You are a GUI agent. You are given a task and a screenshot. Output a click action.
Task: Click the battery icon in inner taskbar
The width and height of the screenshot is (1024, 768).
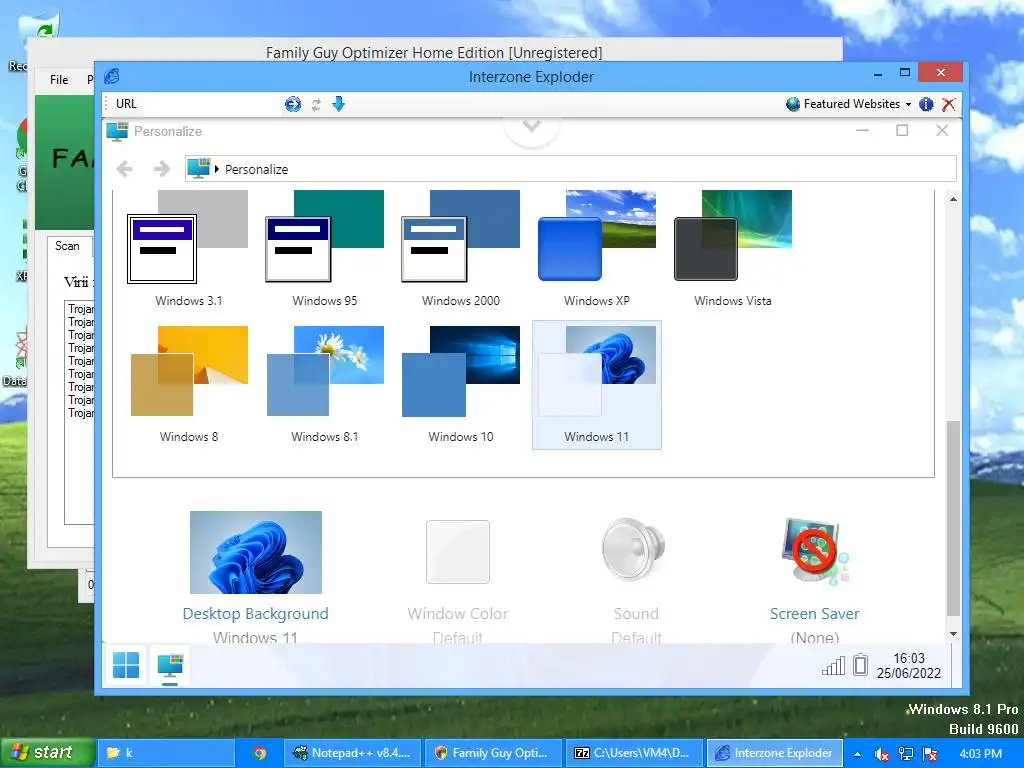(861, 664)
